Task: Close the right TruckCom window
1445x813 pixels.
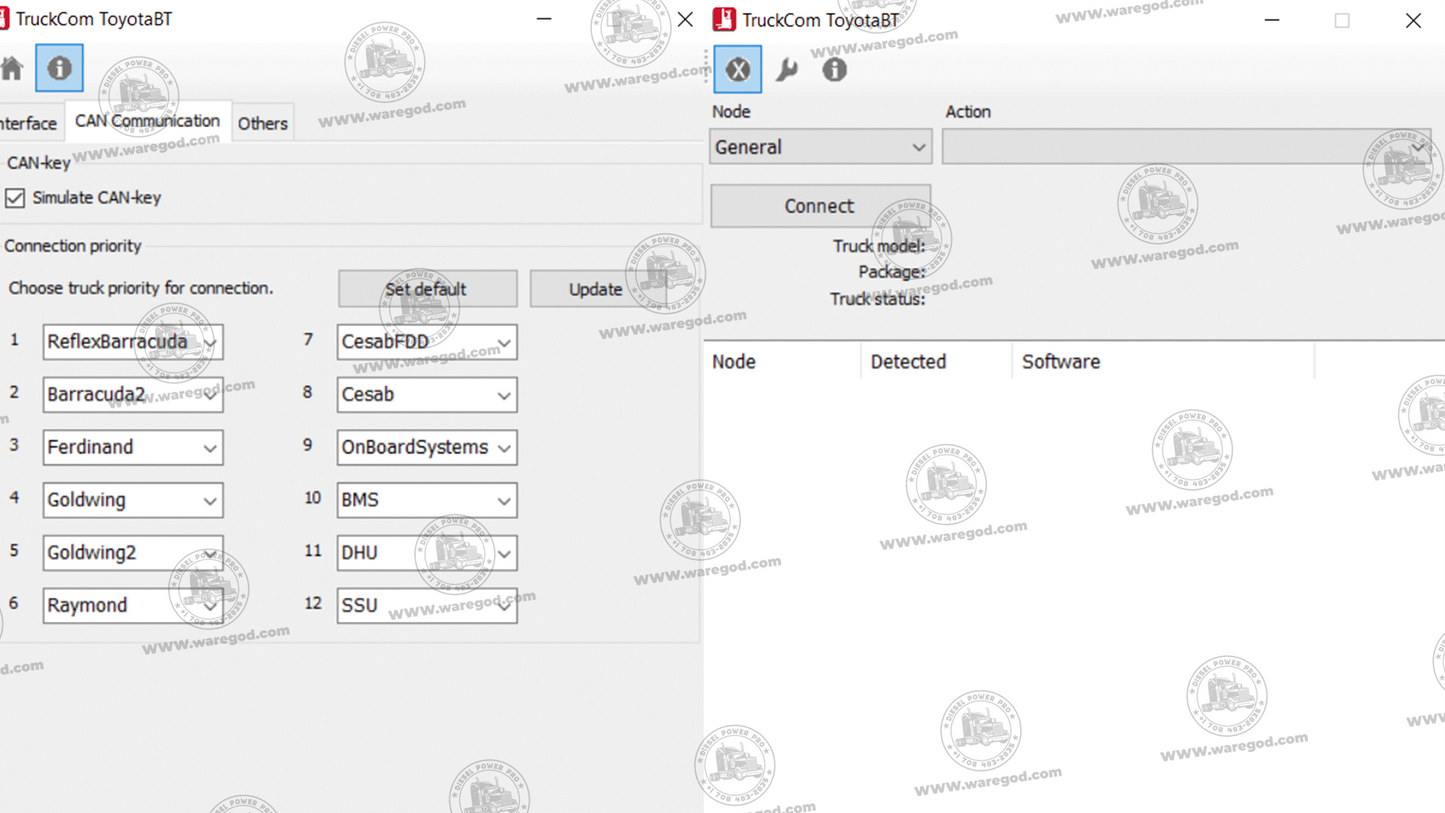Action: 1413,20
